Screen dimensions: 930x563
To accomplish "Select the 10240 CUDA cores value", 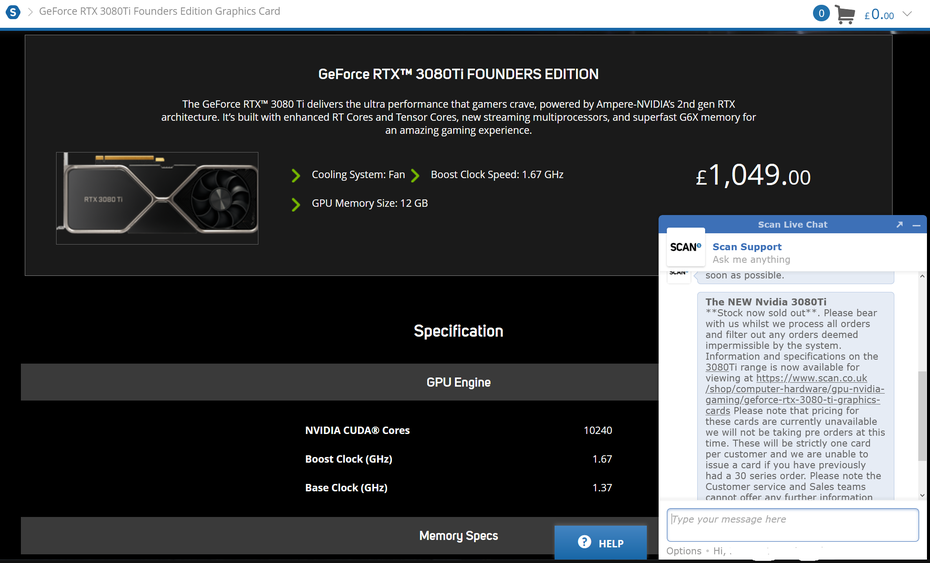I will click(x=598, y=431).
